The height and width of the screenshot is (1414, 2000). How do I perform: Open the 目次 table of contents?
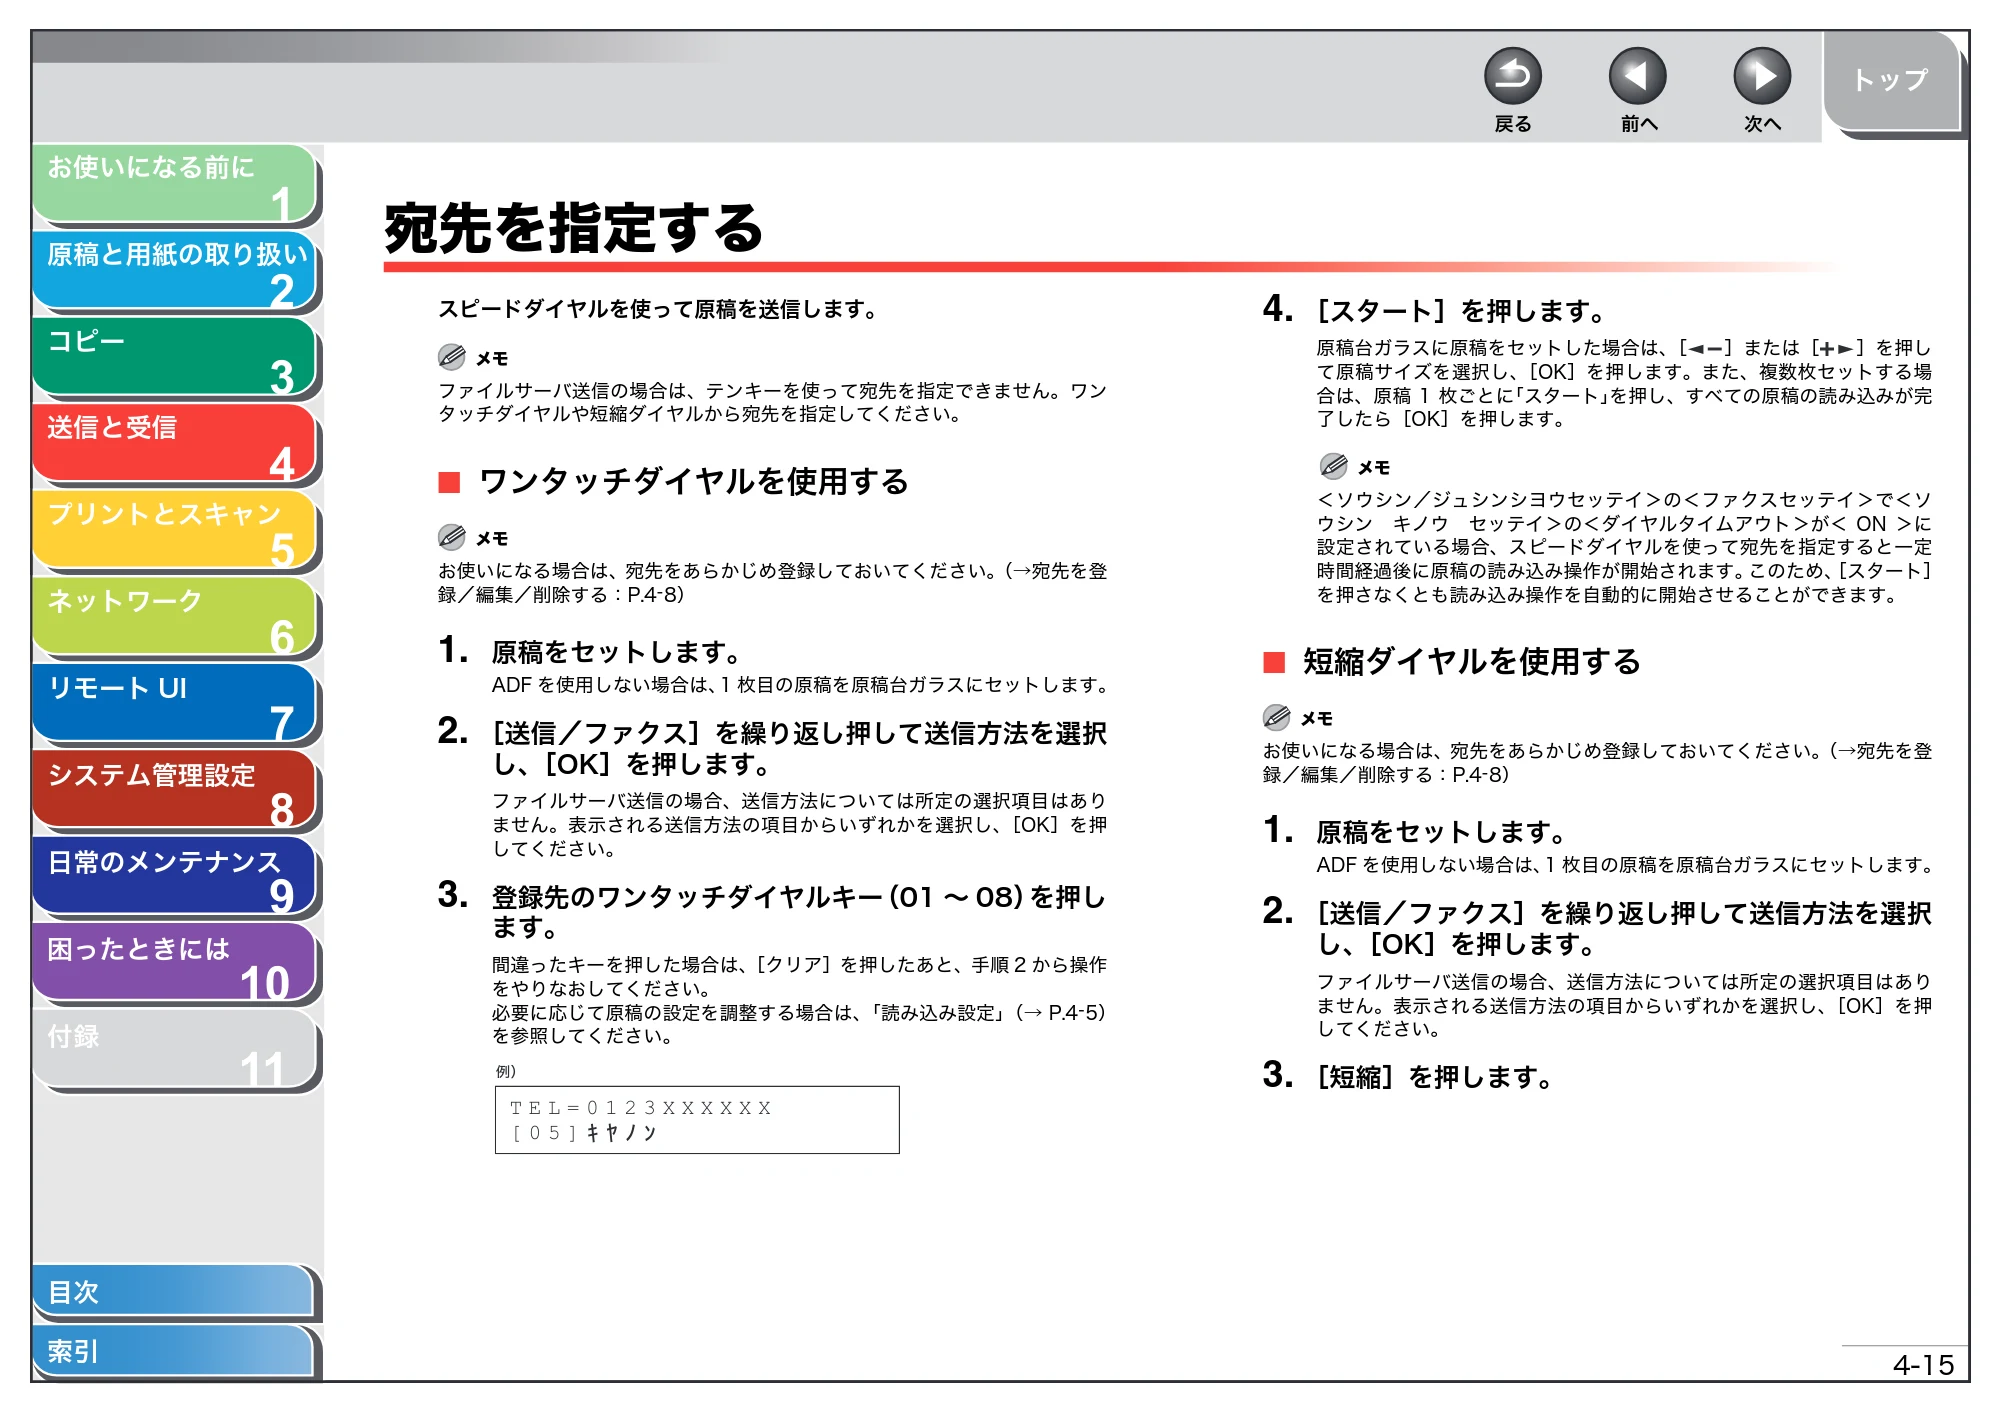click(x=173, y=1292)
